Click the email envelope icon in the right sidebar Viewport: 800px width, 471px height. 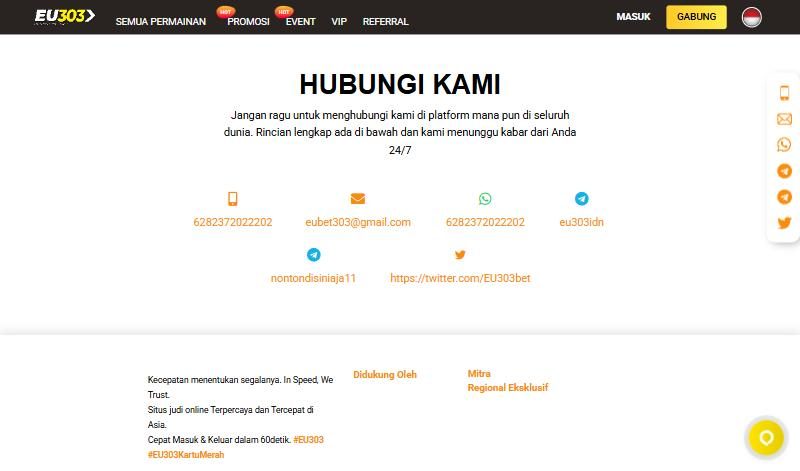[784, 119]
